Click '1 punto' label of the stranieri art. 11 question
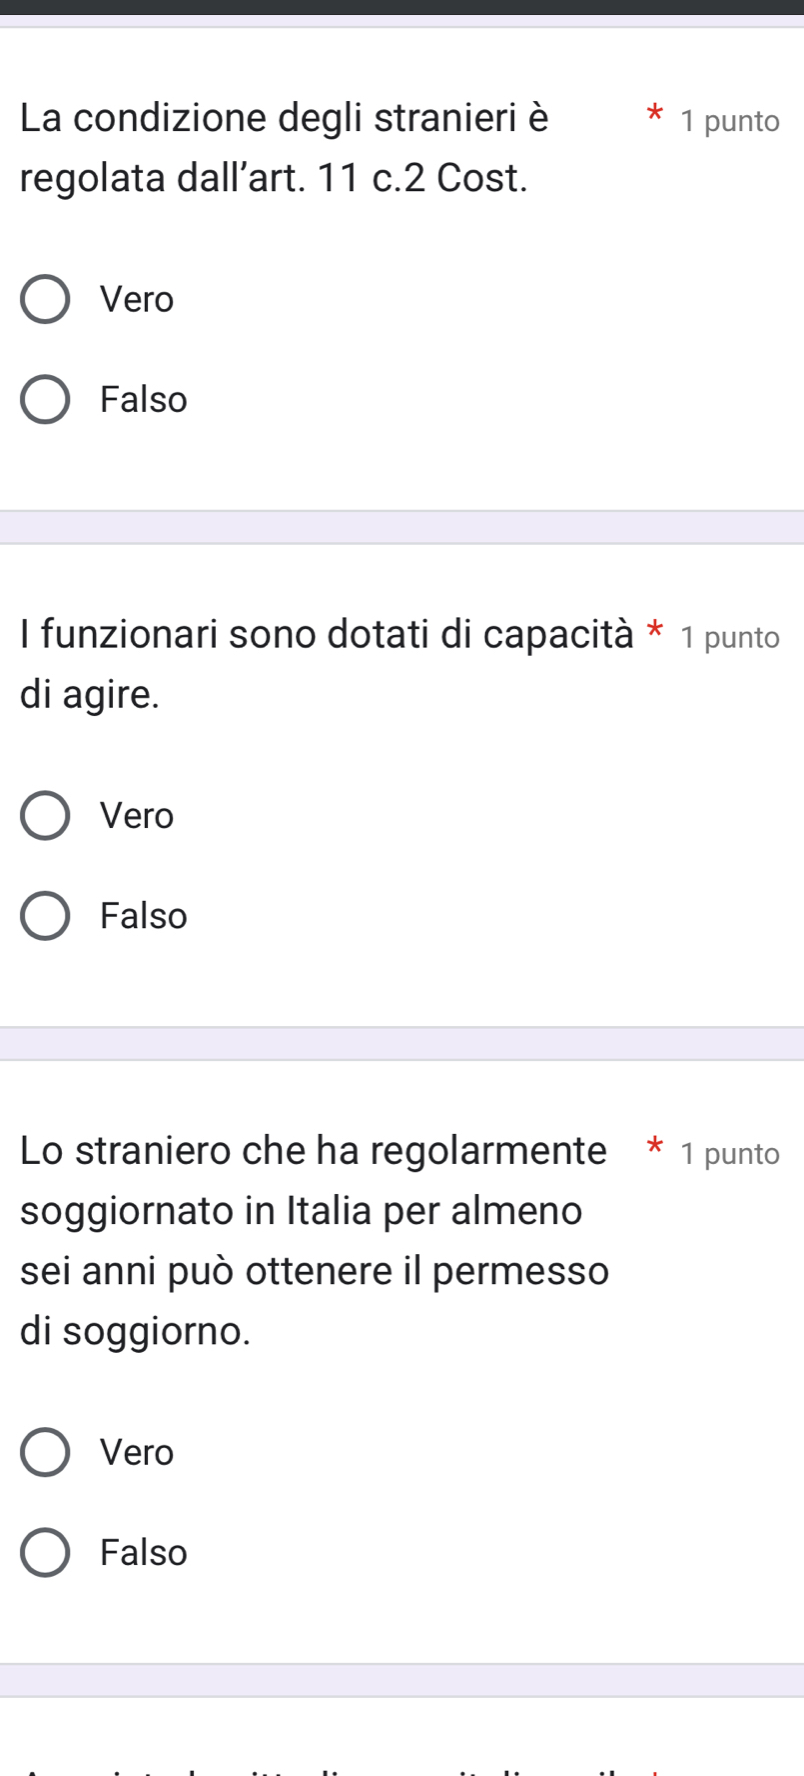 pos(730,121)
